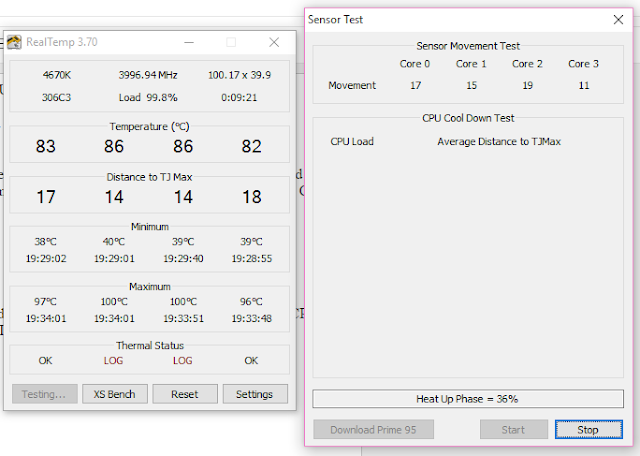640x456 pixels.
Task: Click maximum timestamp 19:33:48
Action: pos(252,318)
